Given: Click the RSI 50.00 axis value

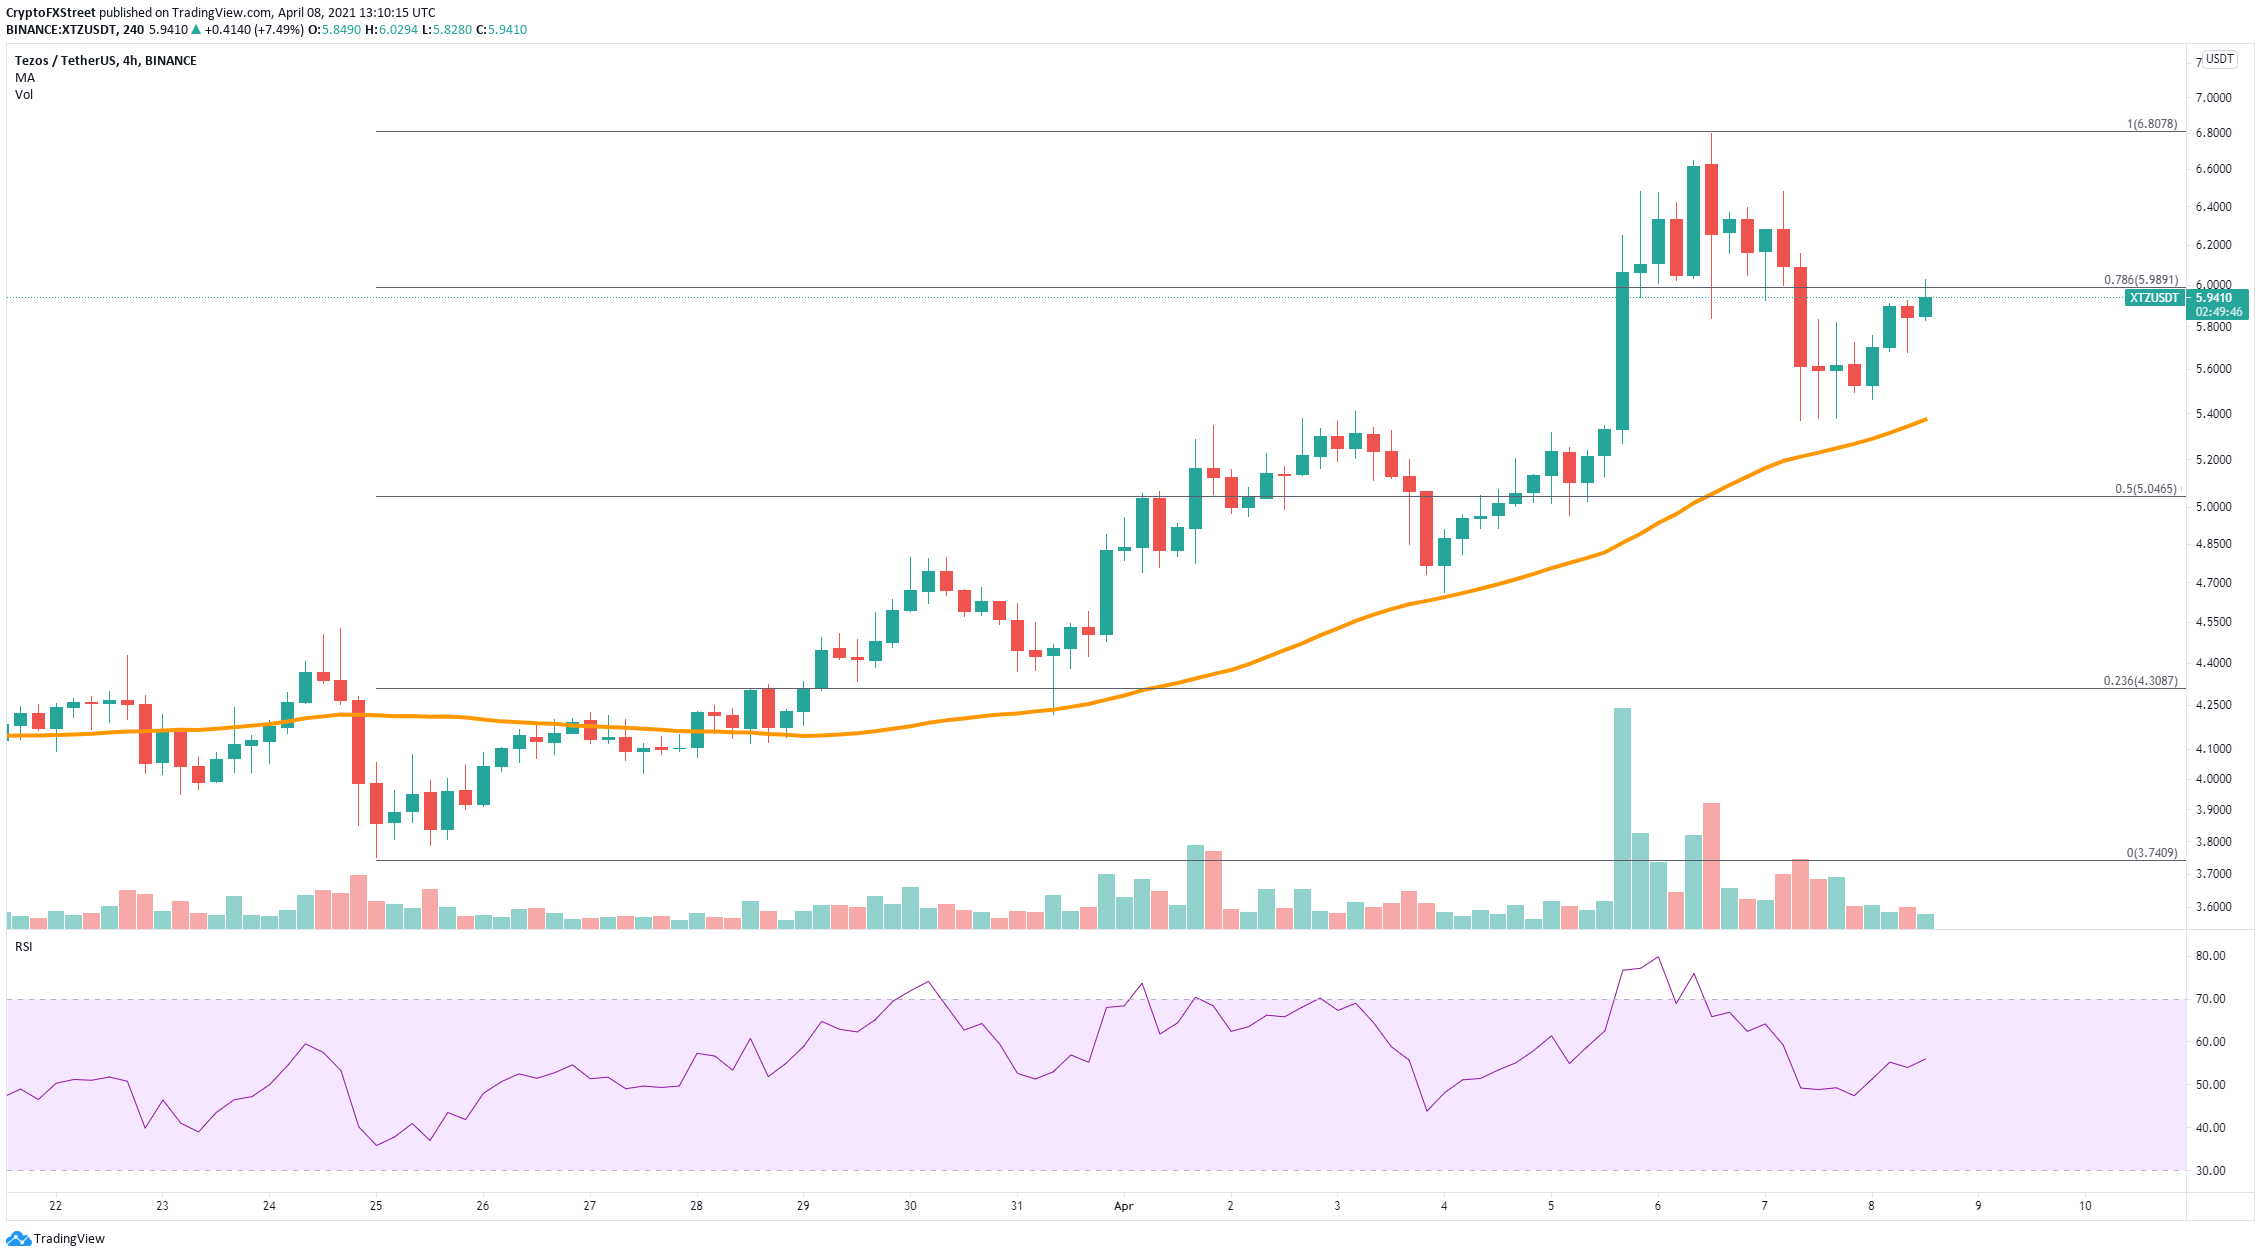Looking at the screenshot, I should click(2210, 1085).
